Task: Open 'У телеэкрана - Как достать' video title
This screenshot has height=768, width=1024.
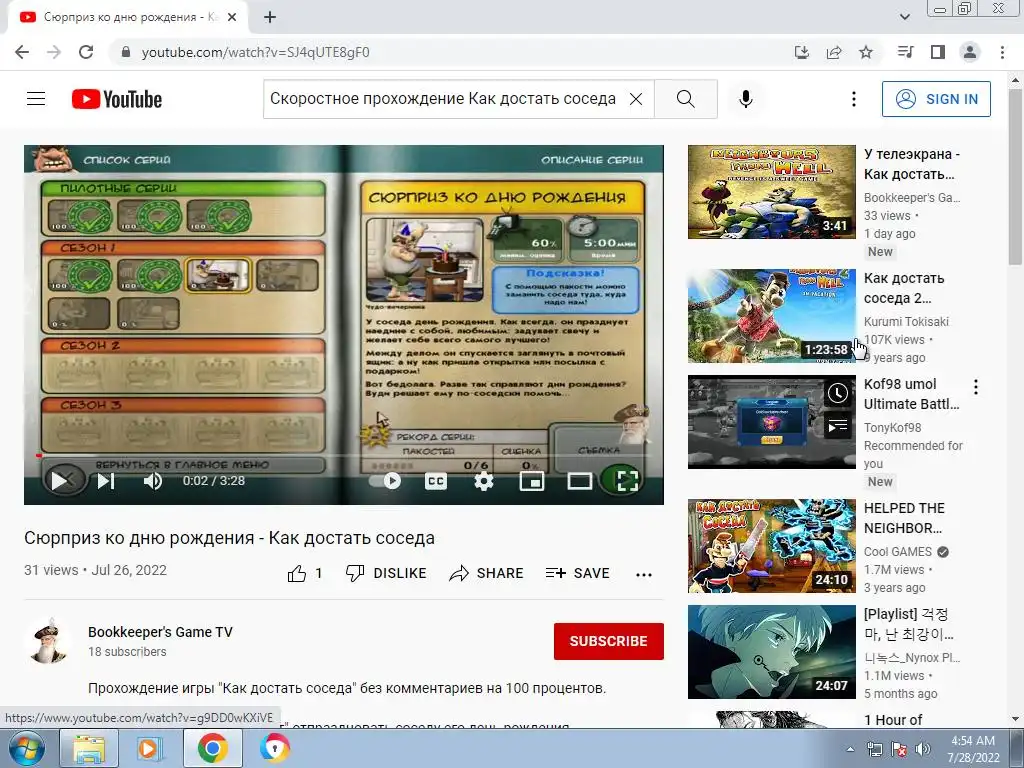Action: [x=912, y=164]
